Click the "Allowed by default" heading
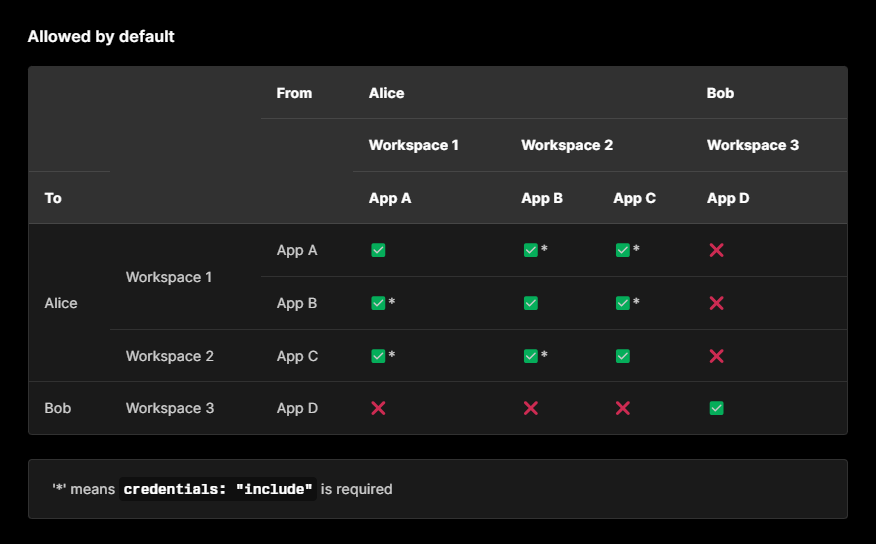This screenshot has width=876, height=544. 101,37
